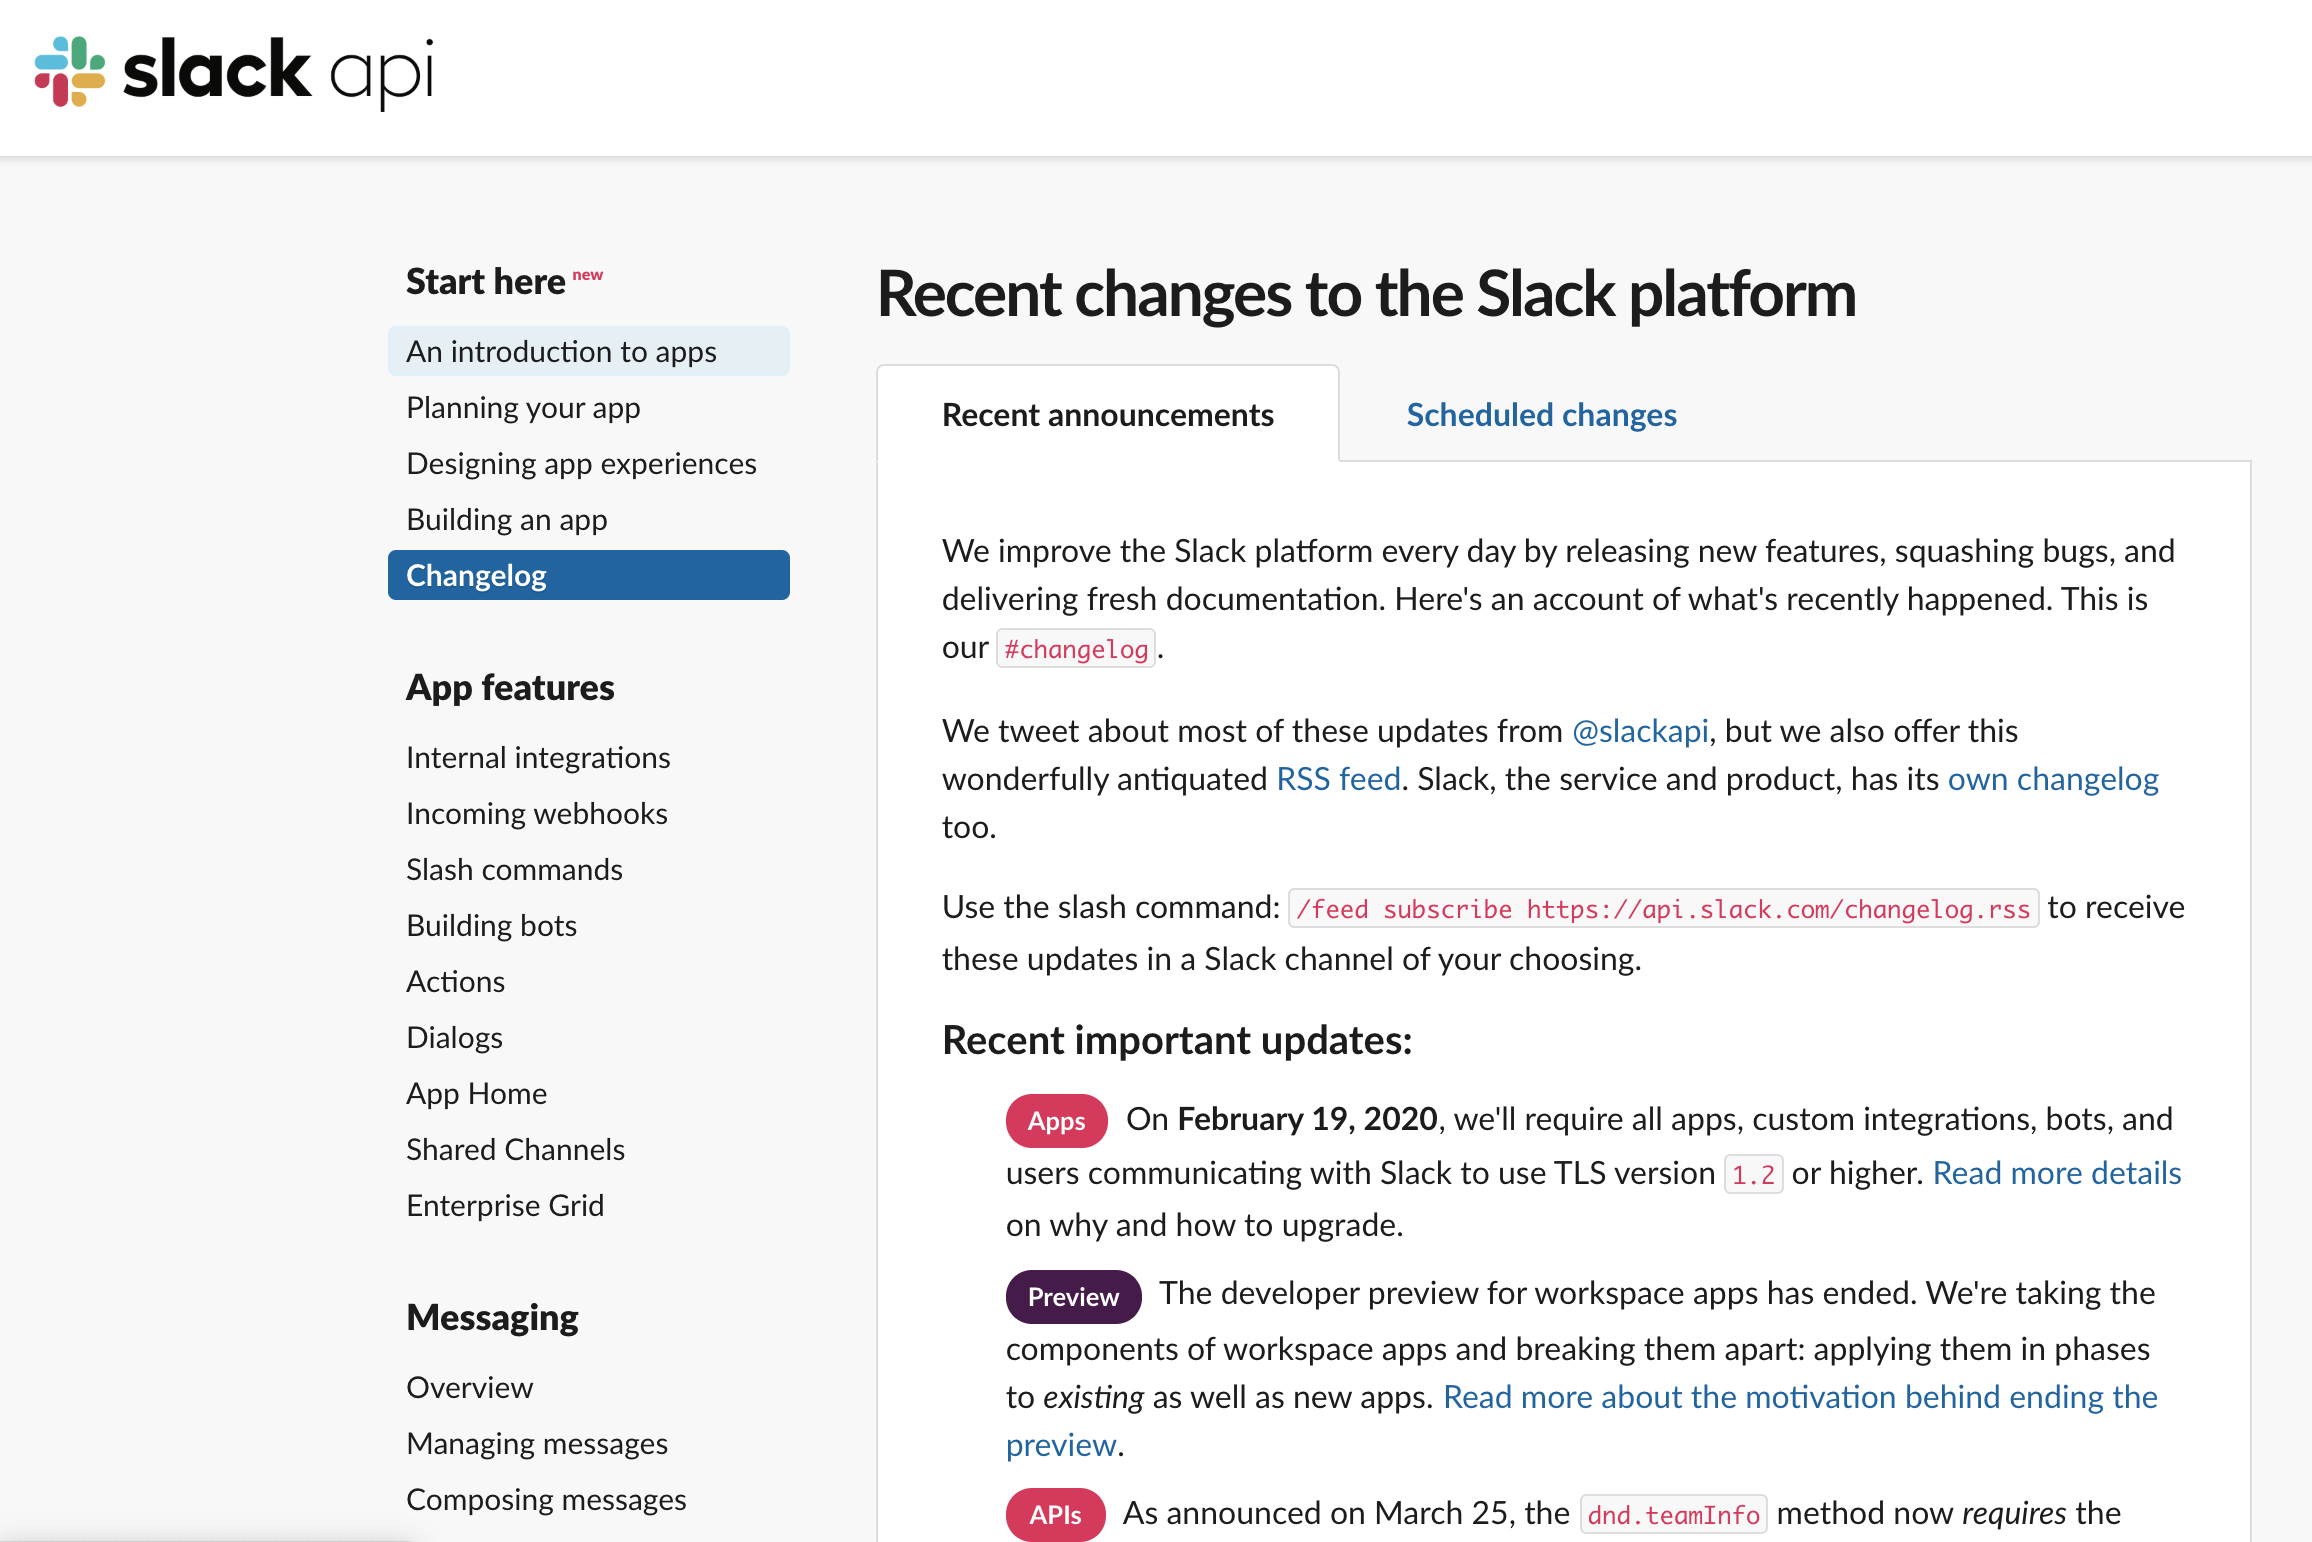The image size is (2312, 1542).
Task: Click the @slackapi Twitter link
Action: click(x=1640, y=731)
